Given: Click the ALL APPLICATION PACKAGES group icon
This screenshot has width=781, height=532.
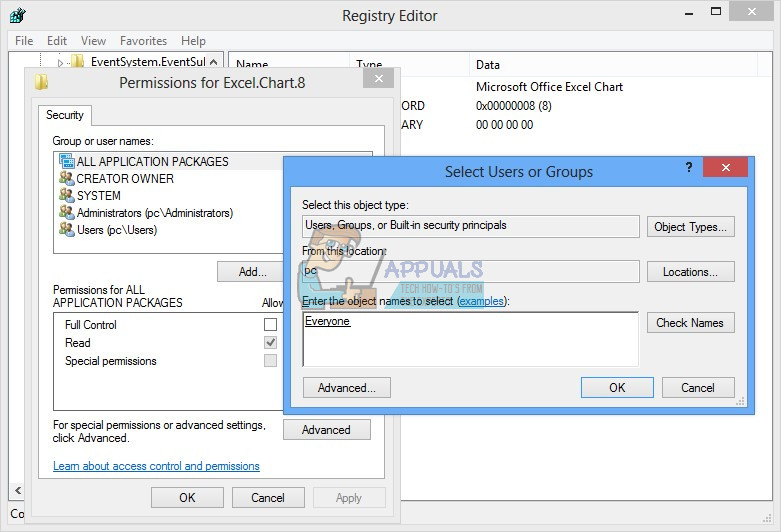Looking at the screenshot, I should (x=67, y=161).
